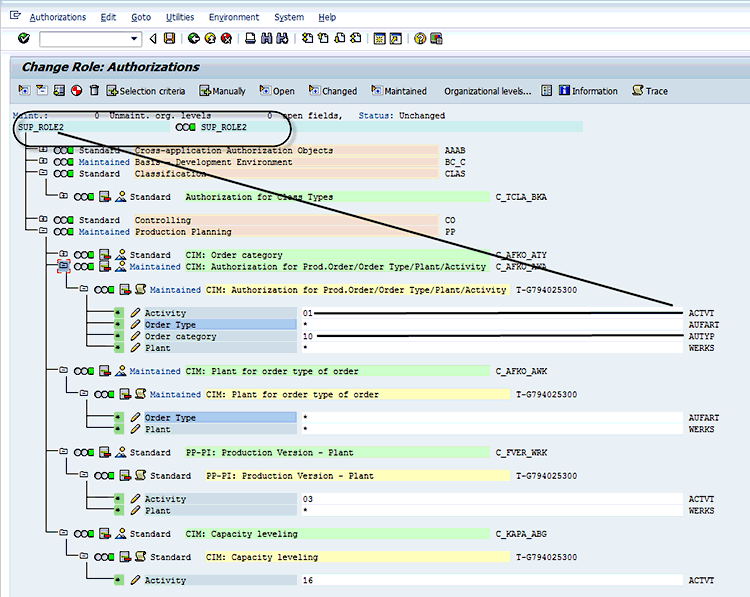Open the command field dropdown arrow

(x=134, y=39)
